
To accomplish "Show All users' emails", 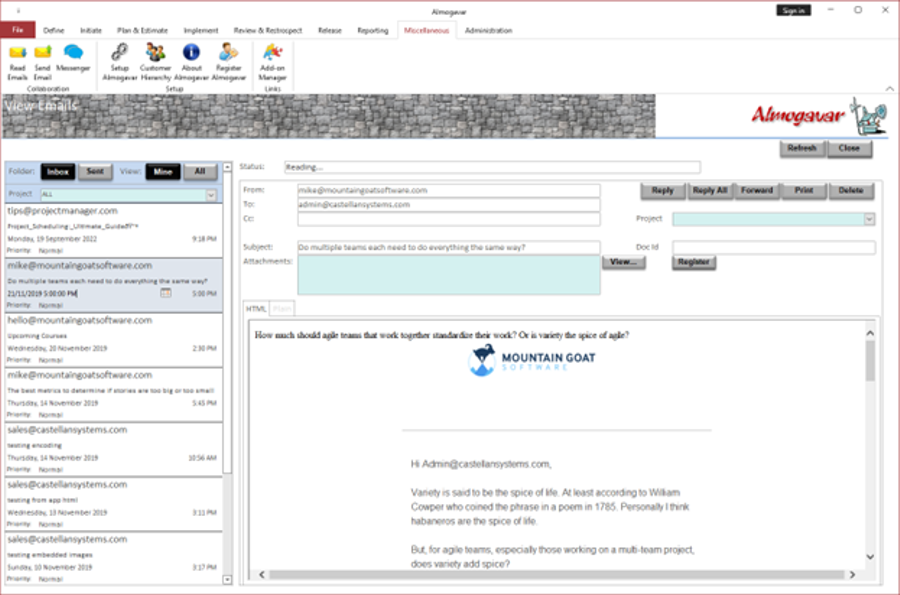I will pyautogui.click(x=200, y=172).
